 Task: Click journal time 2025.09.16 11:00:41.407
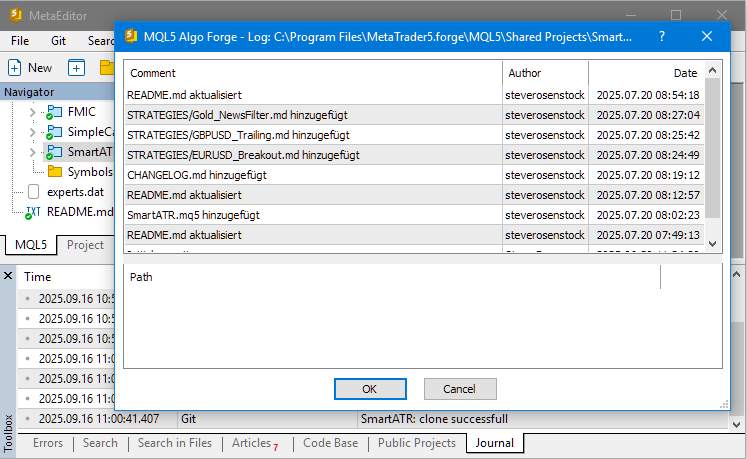(x=99, y=419)
